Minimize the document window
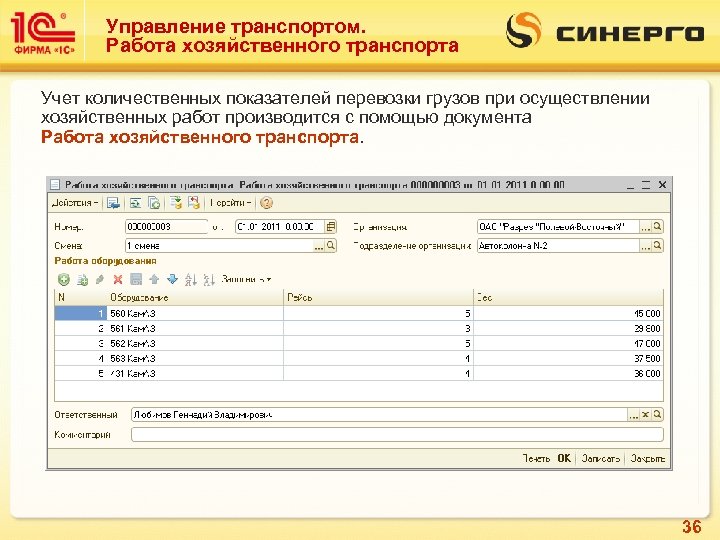 click(x=630, y=186)
